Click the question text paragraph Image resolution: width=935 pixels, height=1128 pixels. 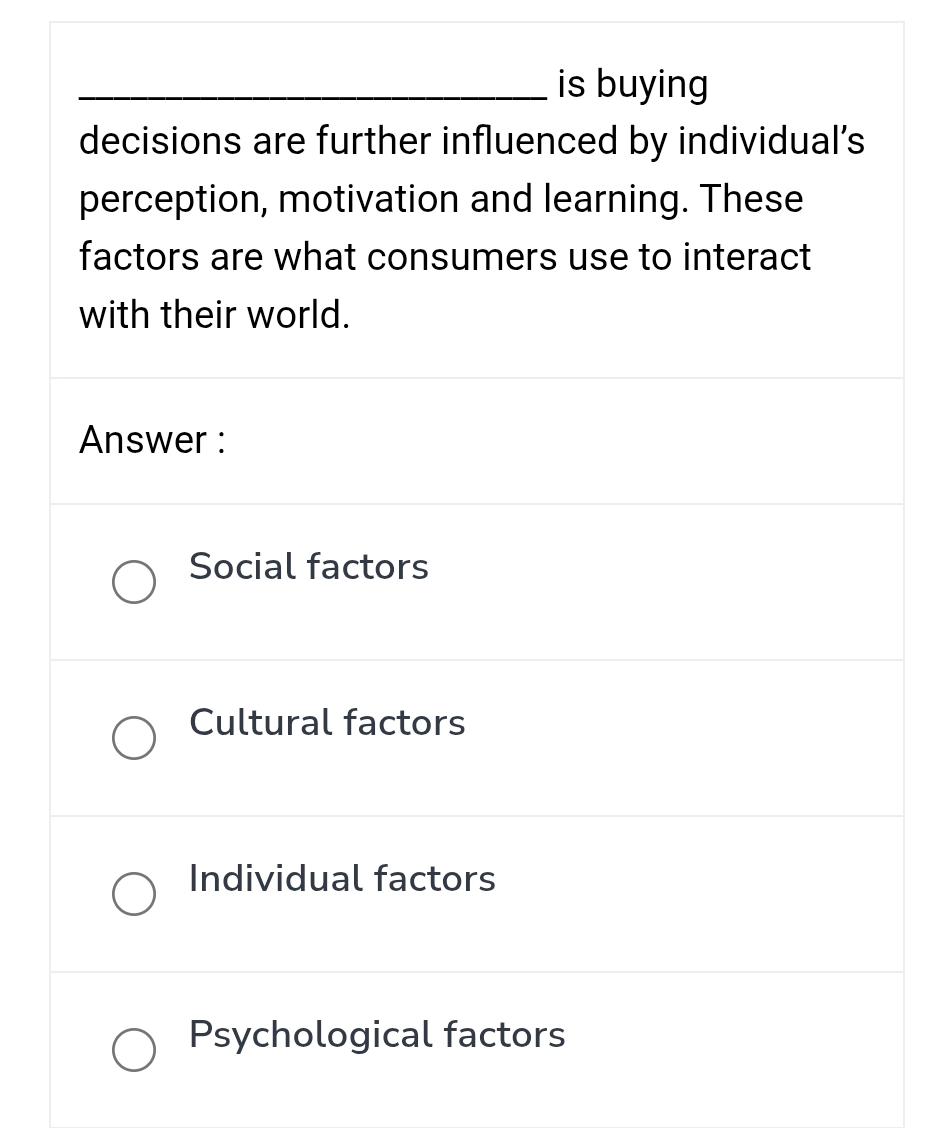click(x=470, y=200)
